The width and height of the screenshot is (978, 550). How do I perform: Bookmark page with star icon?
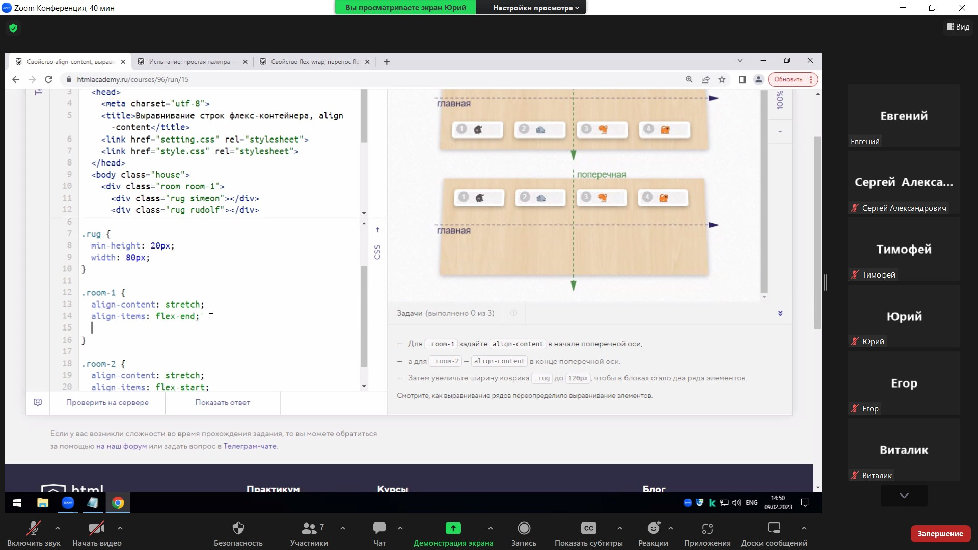pos(722,79)
